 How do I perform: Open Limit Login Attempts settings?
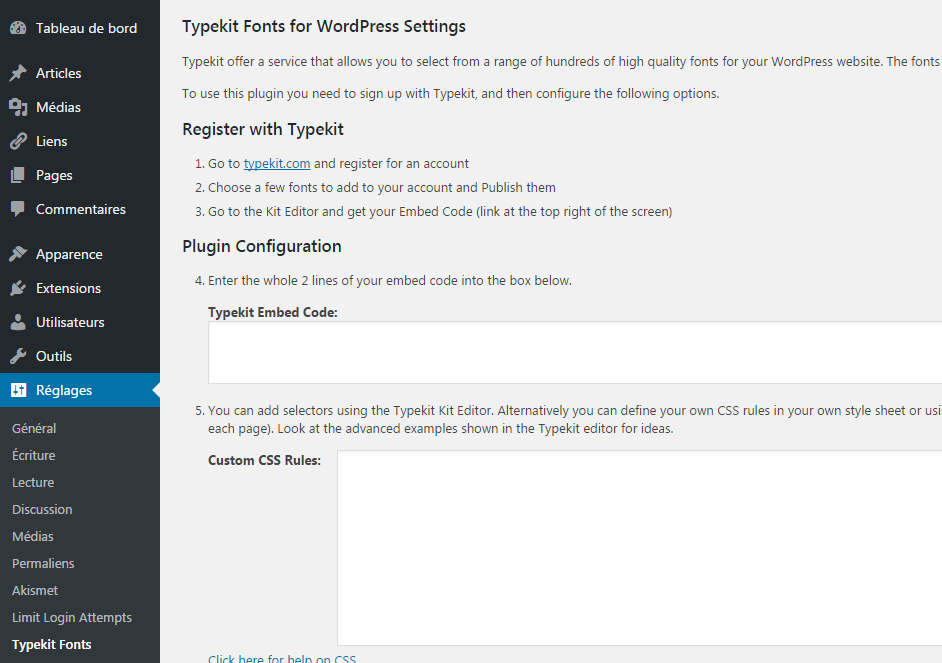71,617
